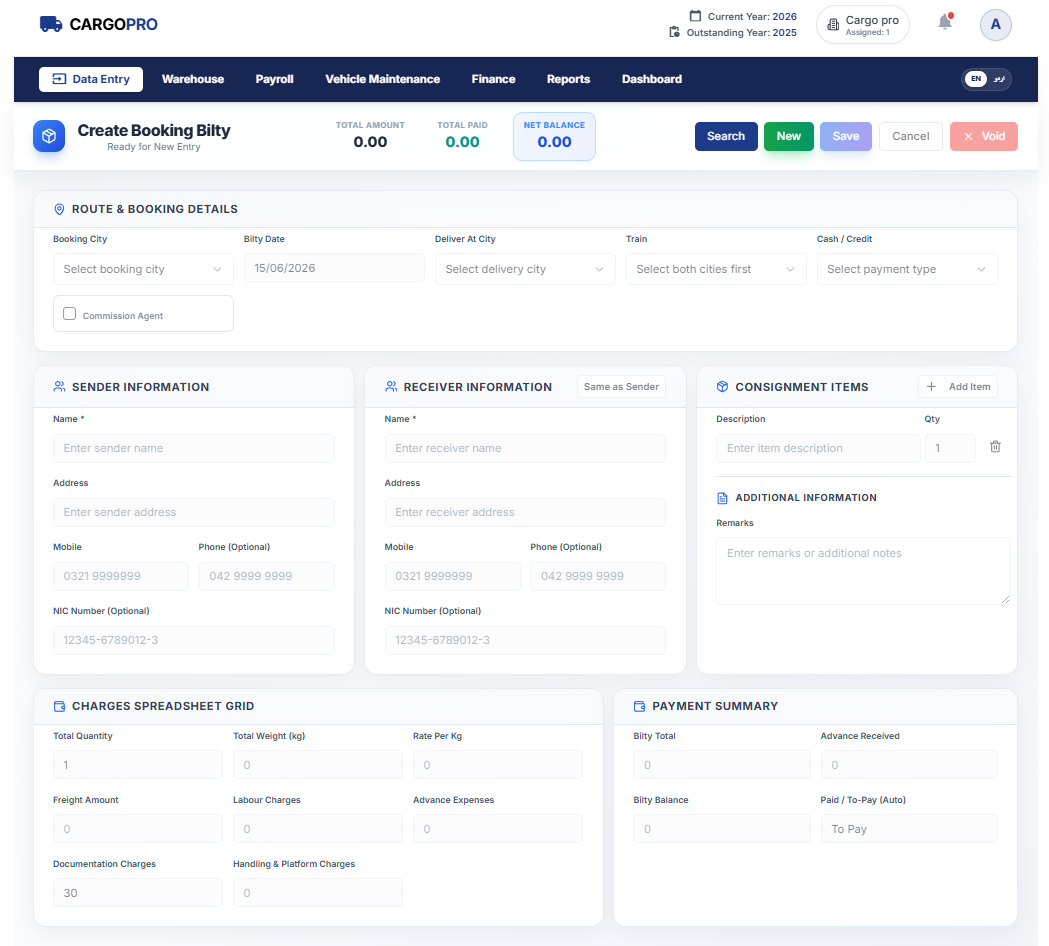Open the user avatar menu A
The width and height of the screenshot is (1049, 946).
995,25
